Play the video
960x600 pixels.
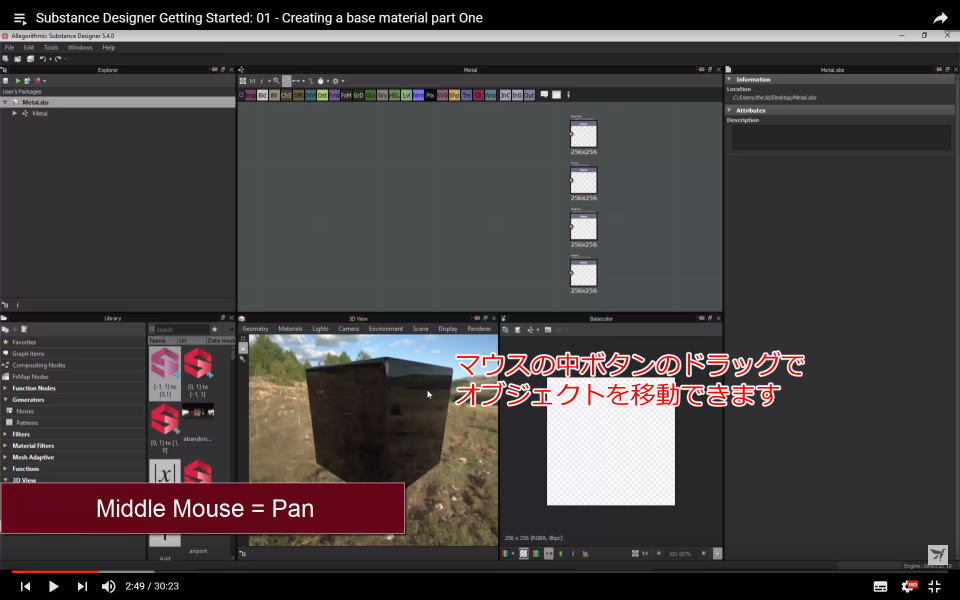pos(53,587)
